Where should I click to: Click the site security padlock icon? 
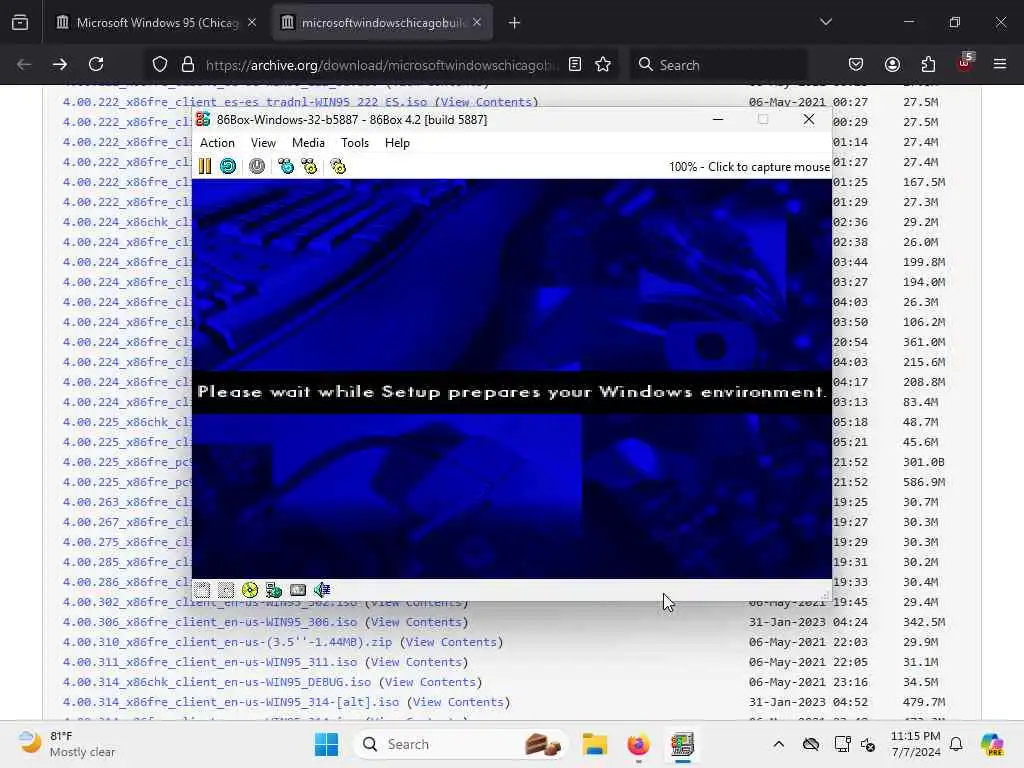188,64
